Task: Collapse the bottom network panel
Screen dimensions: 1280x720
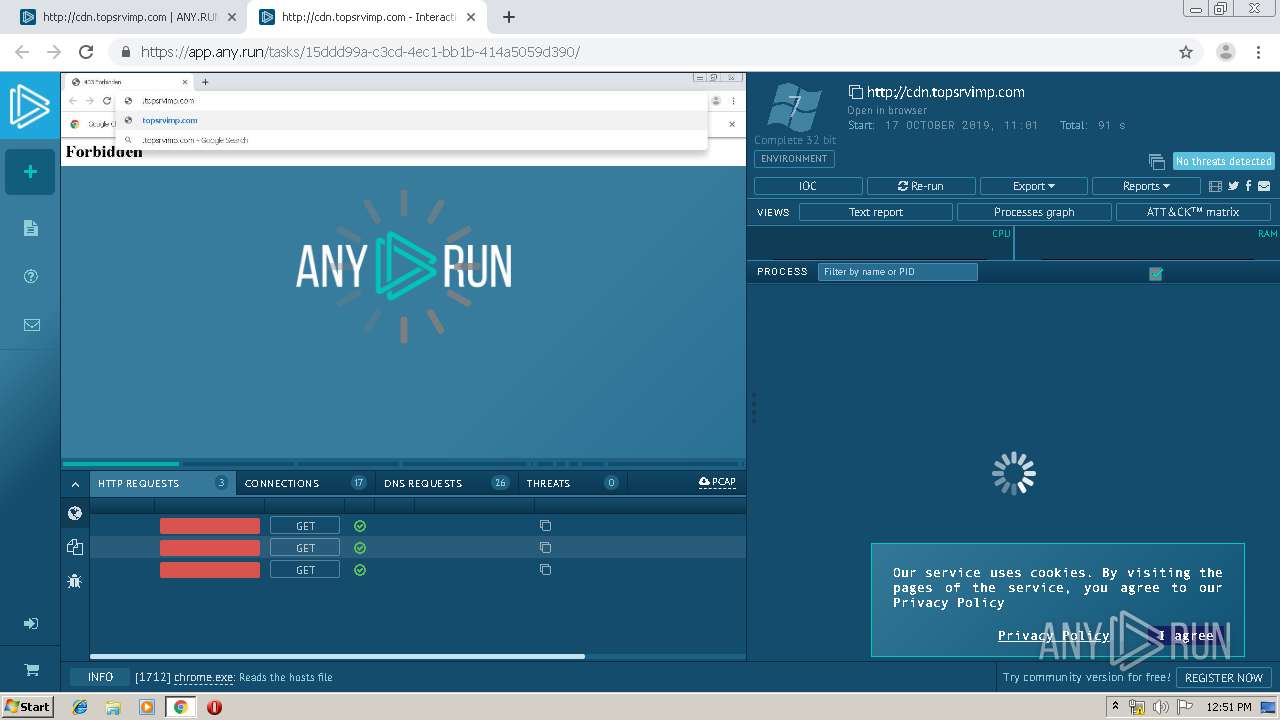Action: coord(75,483)
